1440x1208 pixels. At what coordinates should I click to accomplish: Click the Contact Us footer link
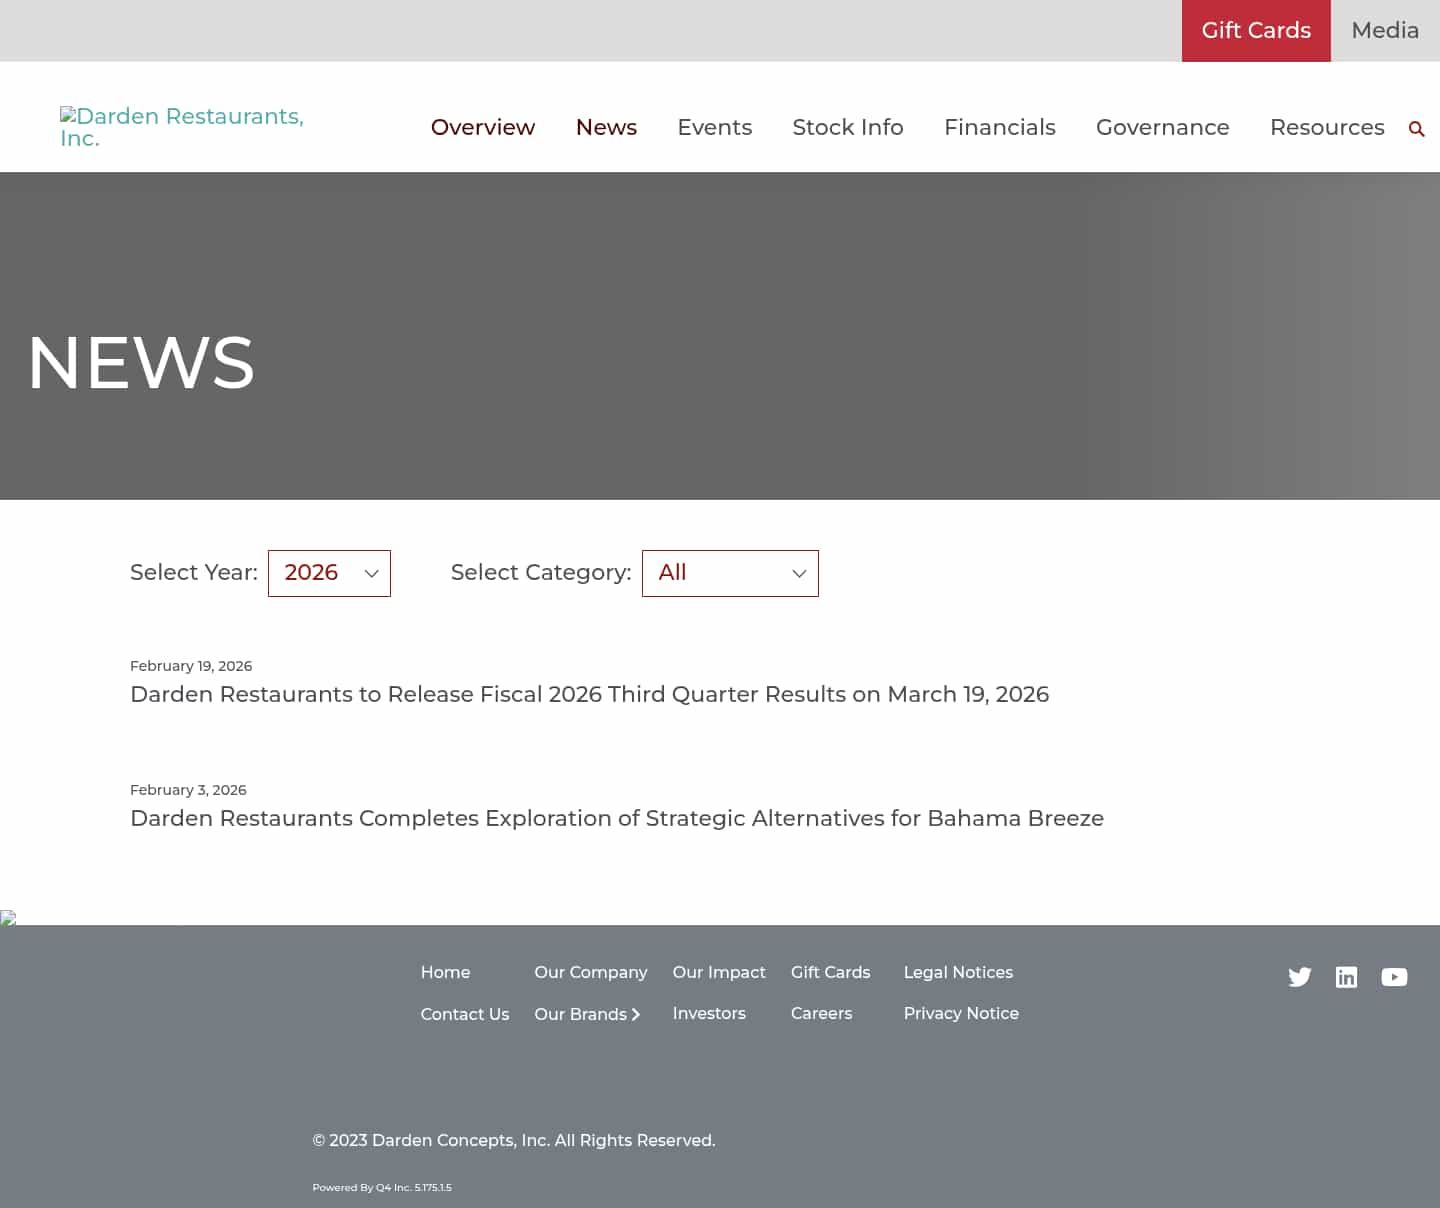coord(464,1014)
